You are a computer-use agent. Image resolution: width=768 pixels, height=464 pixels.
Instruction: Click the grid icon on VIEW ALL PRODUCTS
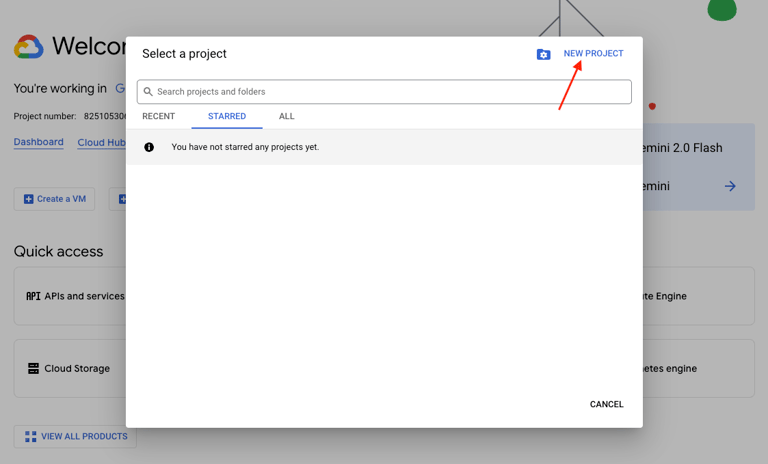[x=30, y=437]
